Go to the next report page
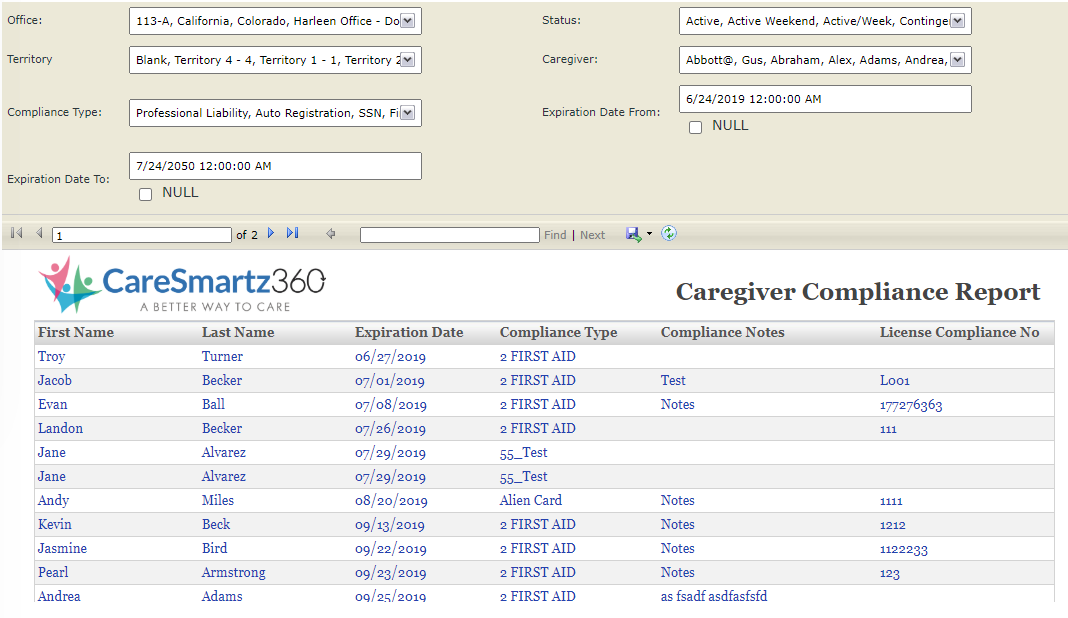This screenshot has height=618, width=1068. point(271,234)
